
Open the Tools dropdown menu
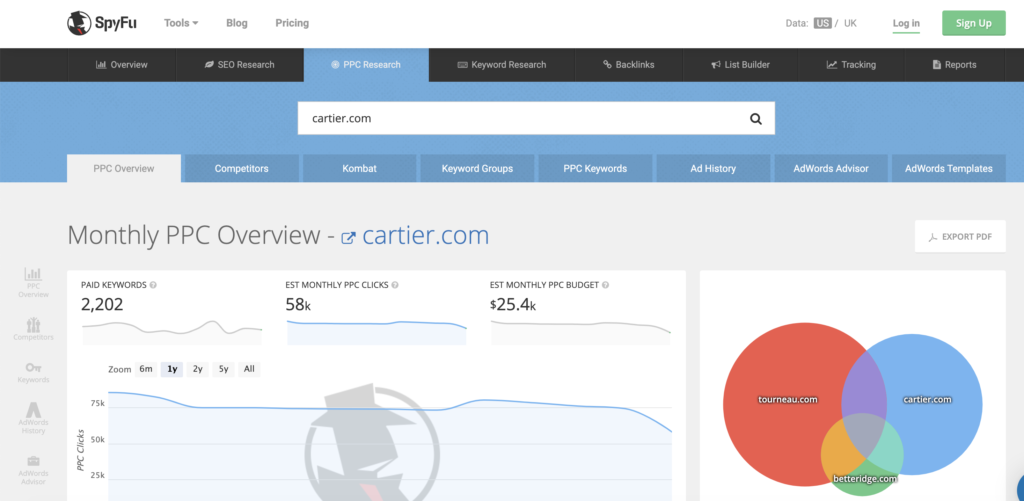(181, 23)
